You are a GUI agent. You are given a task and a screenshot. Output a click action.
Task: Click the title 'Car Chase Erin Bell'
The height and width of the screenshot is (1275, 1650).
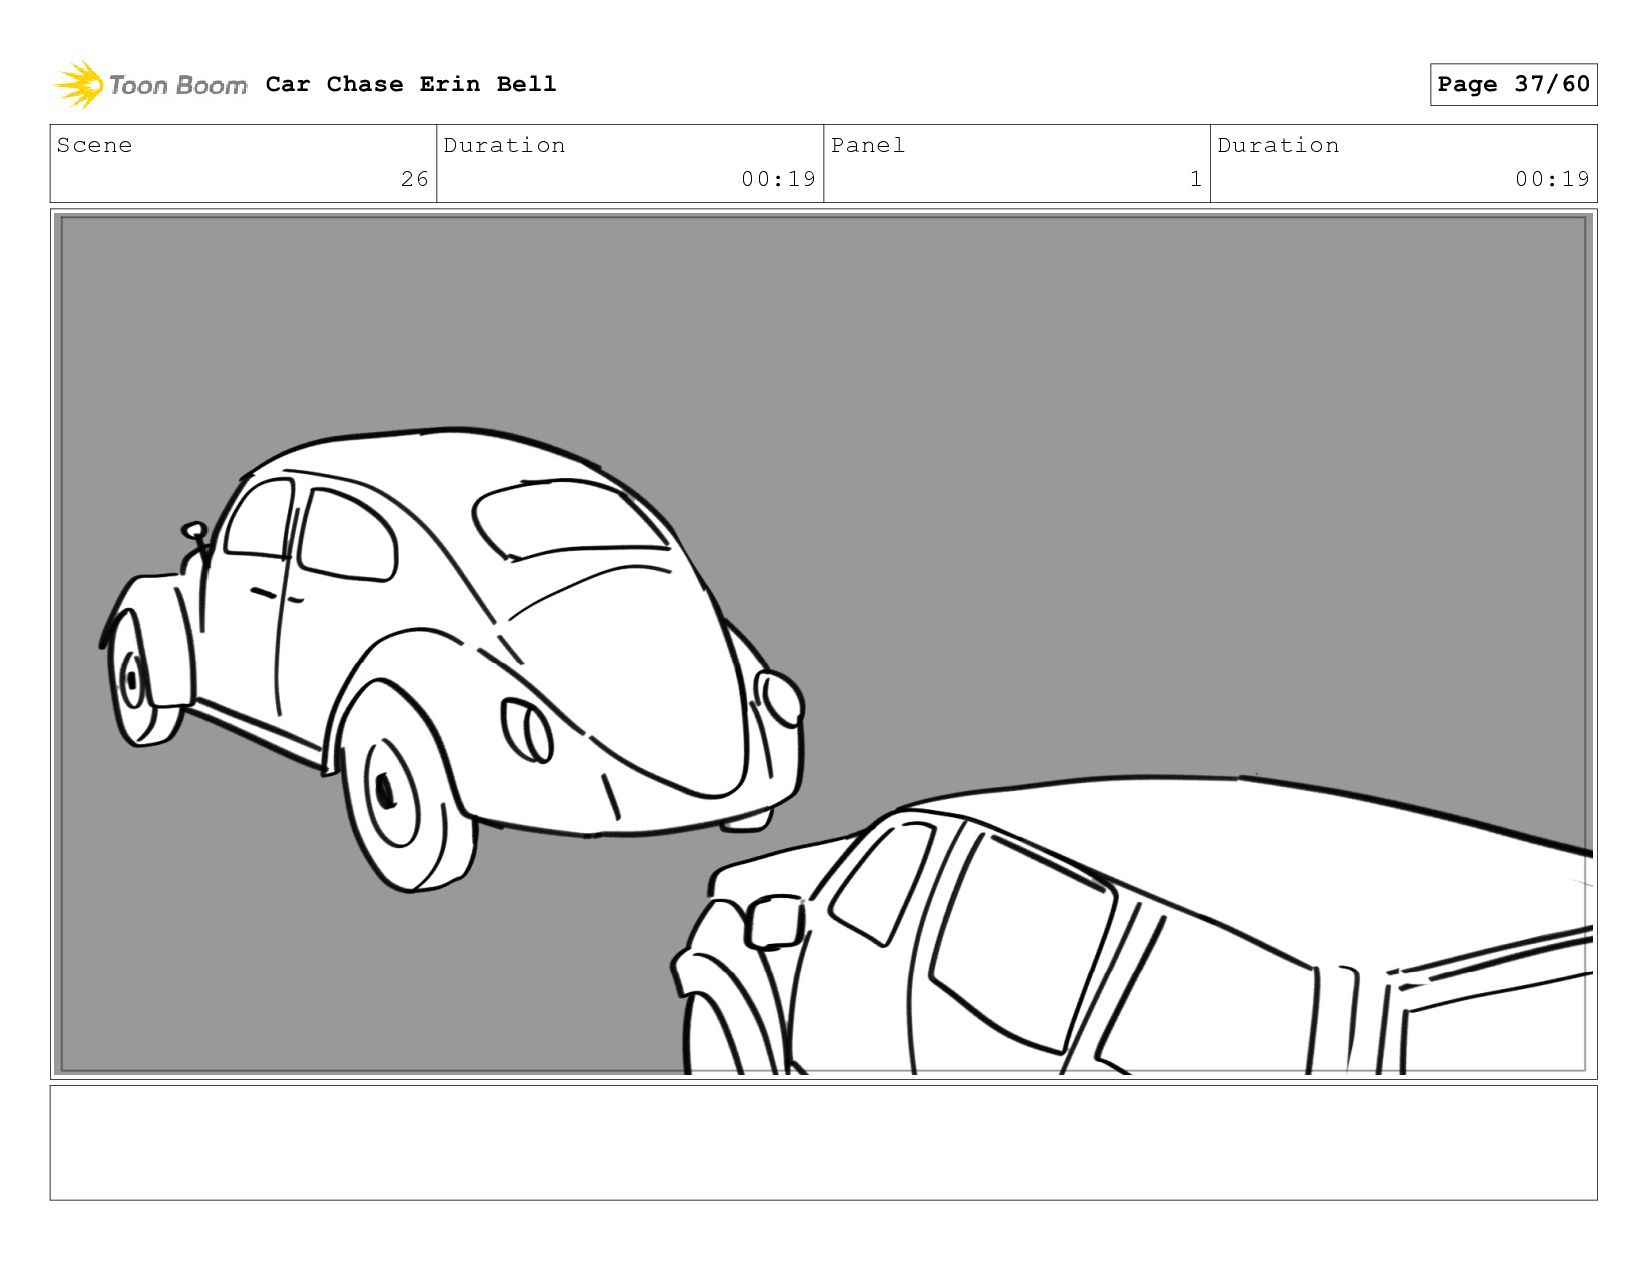[411, 84]
